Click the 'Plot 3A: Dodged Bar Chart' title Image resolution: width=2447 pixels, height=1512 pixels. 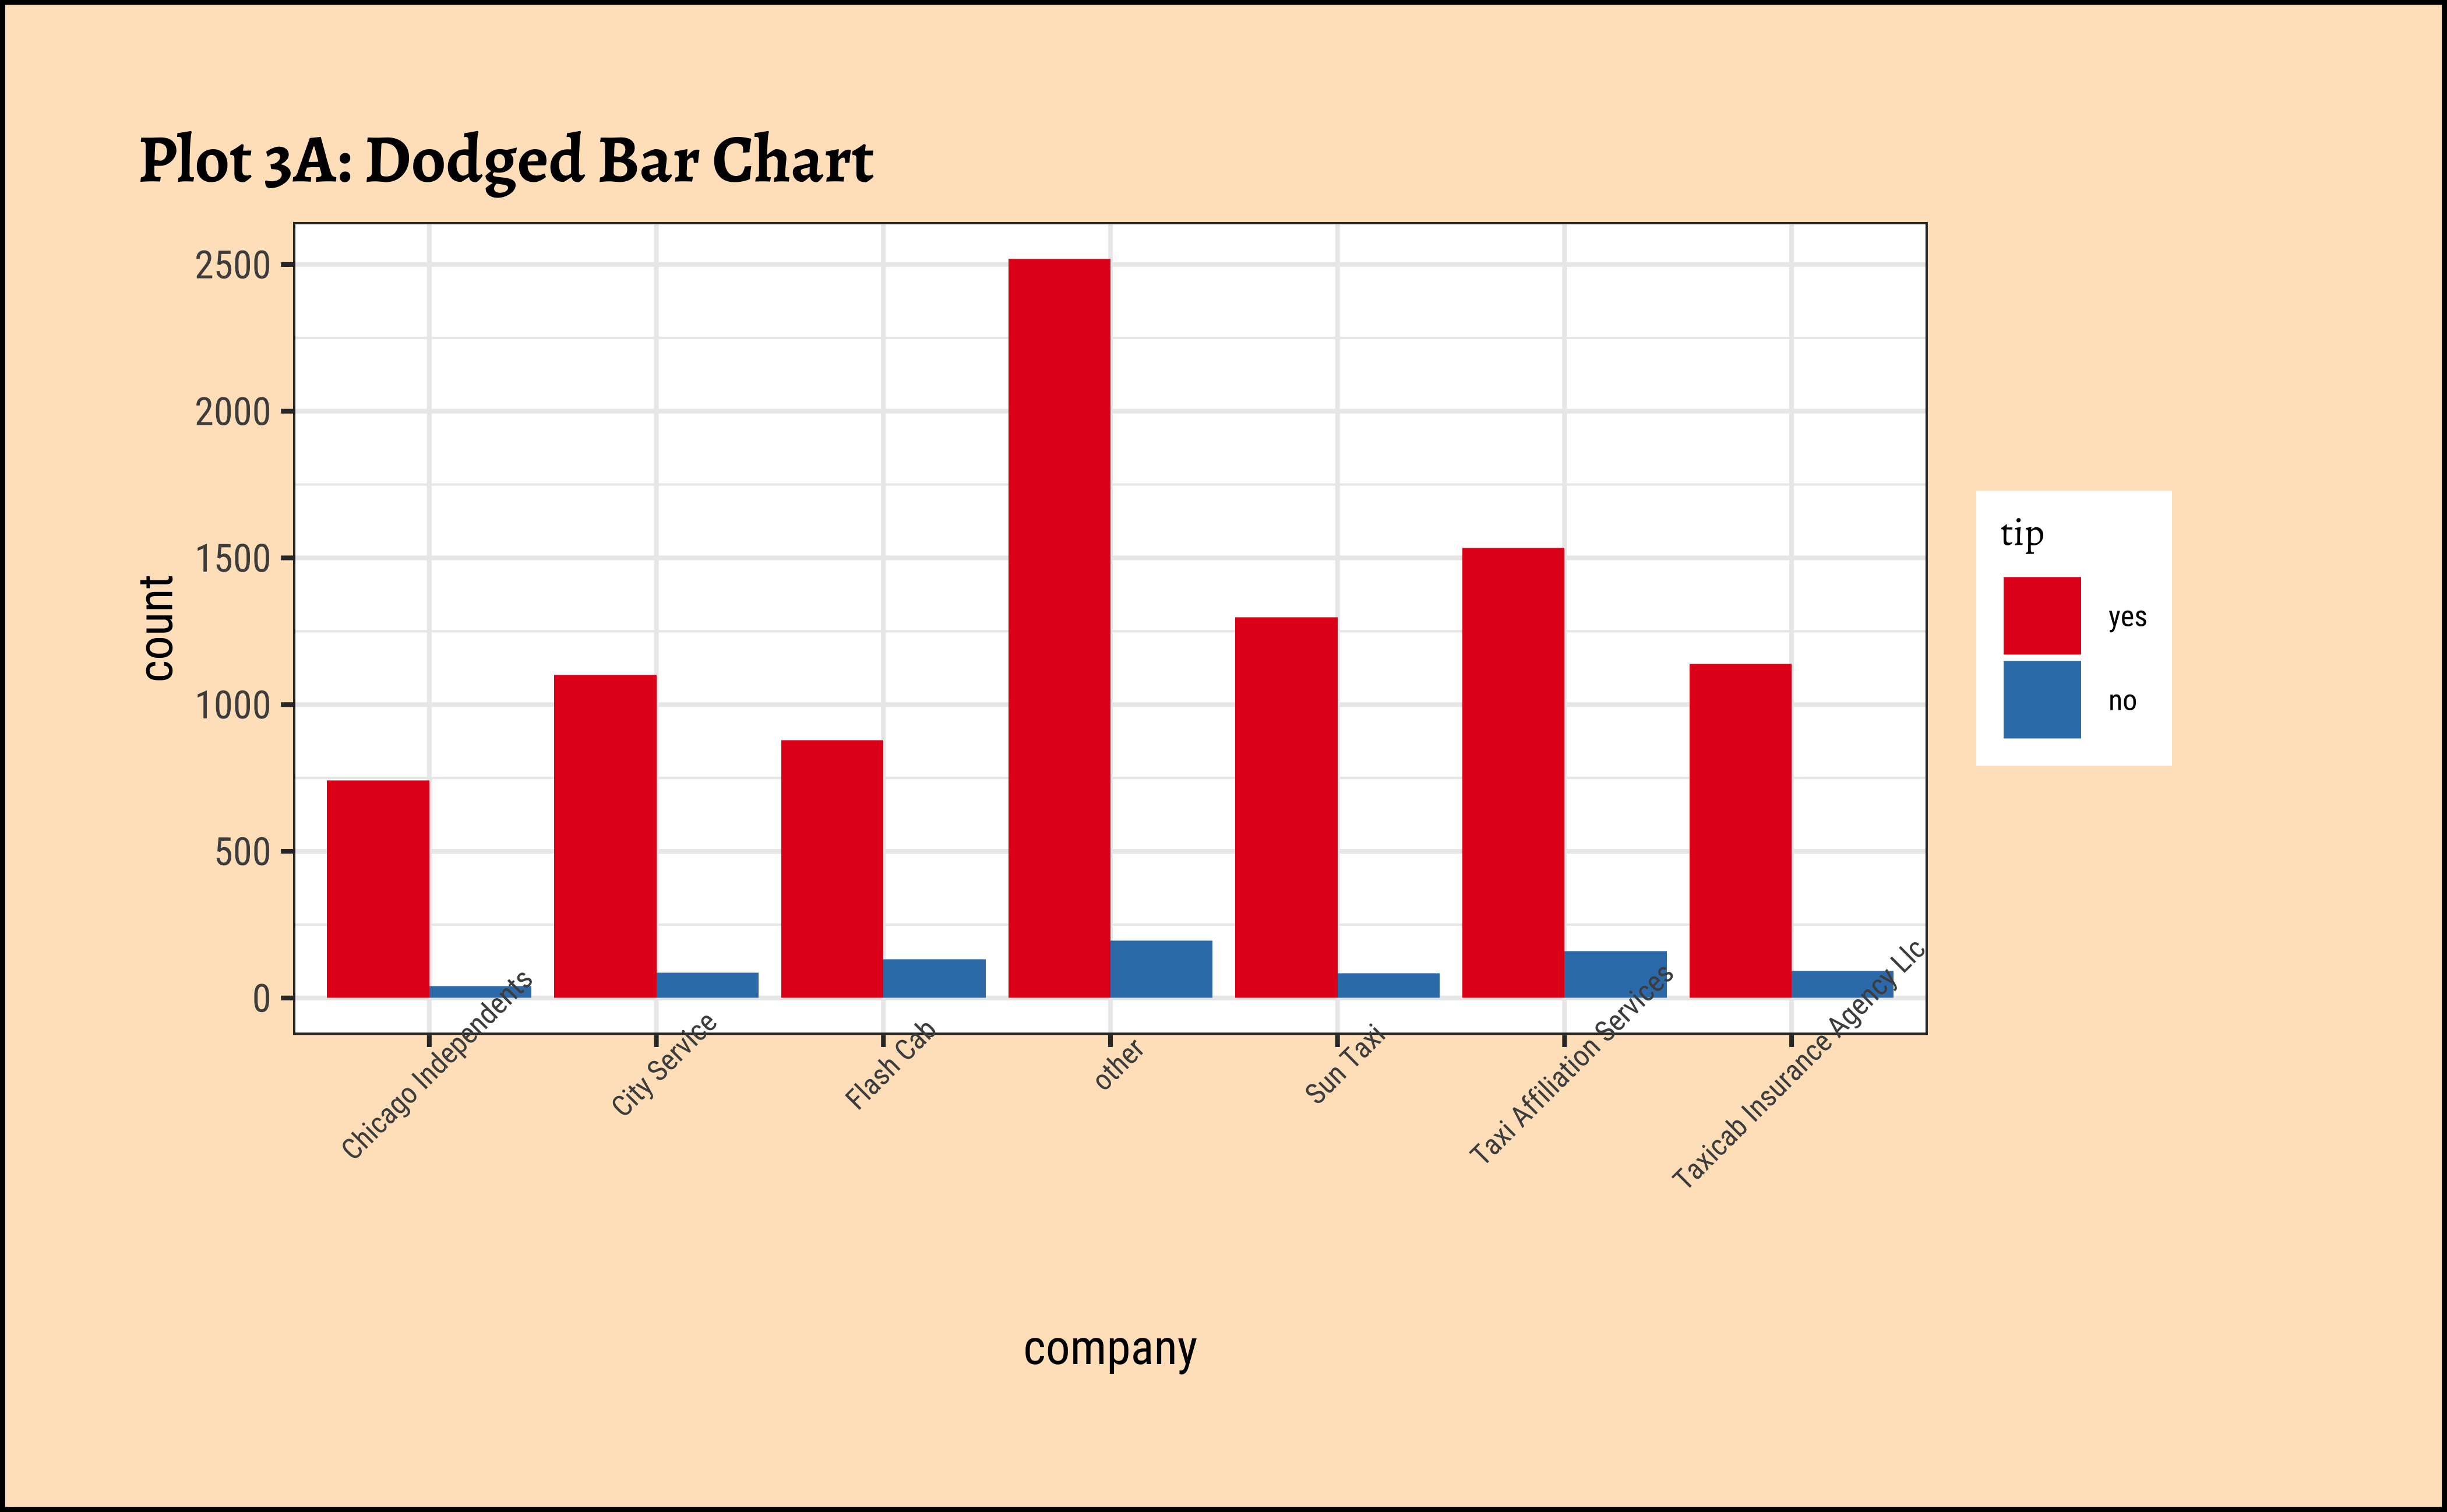tap(505, 160)
